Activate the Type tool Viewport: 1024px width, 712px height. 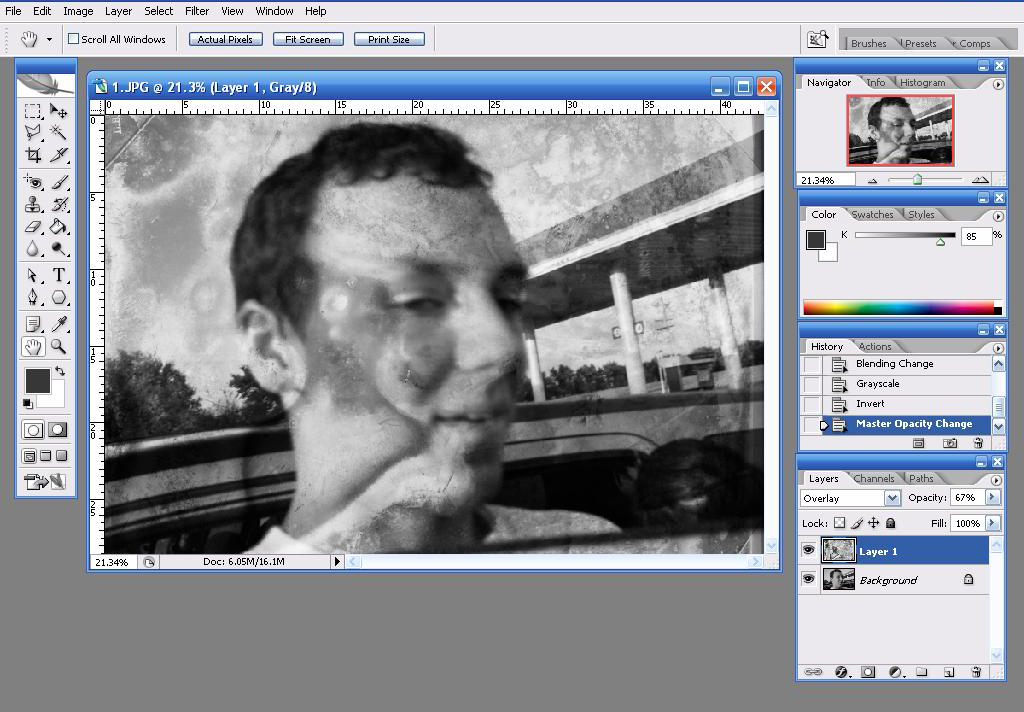[58, 275]
